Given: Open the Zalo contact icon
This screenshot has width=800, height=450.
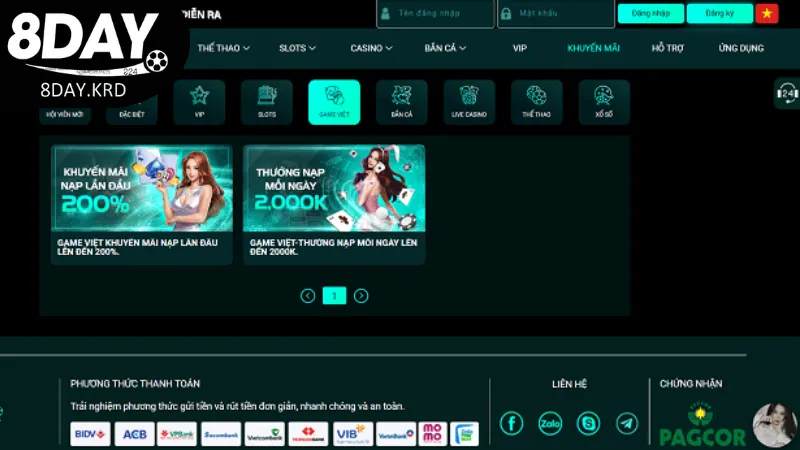Looking at the screenshot, I should click(x=550, y=423).
